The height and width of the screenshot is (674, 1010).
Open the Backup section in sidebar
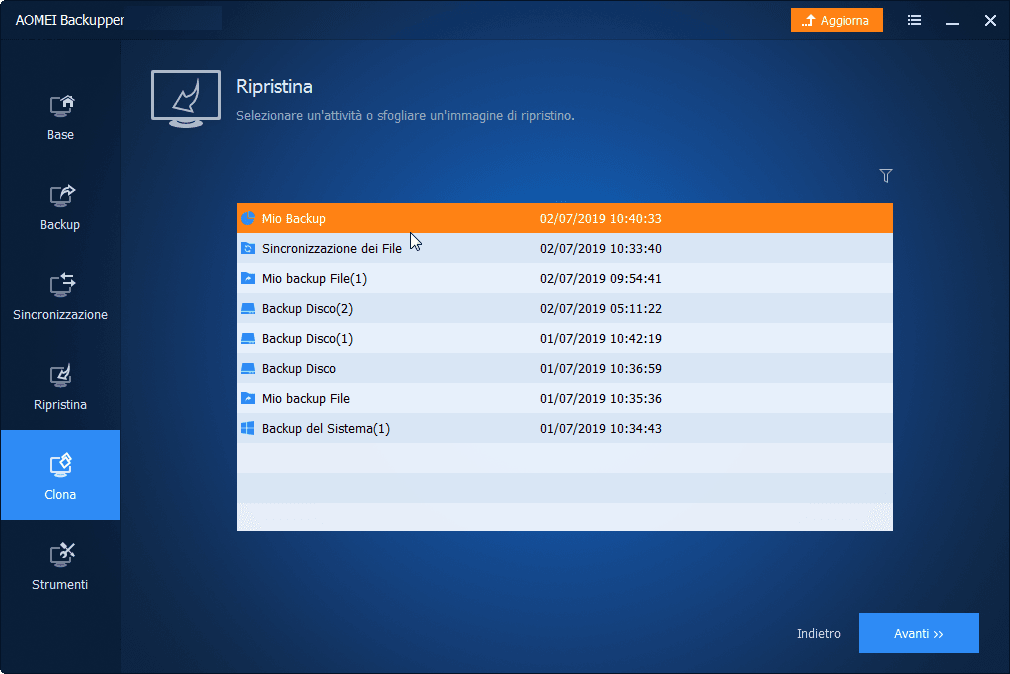tap(61, 207)
